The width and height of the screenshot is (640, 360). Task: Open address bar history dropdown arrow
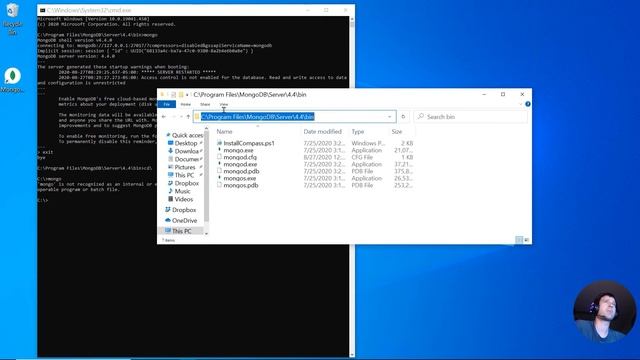click(x=390, y=117)
